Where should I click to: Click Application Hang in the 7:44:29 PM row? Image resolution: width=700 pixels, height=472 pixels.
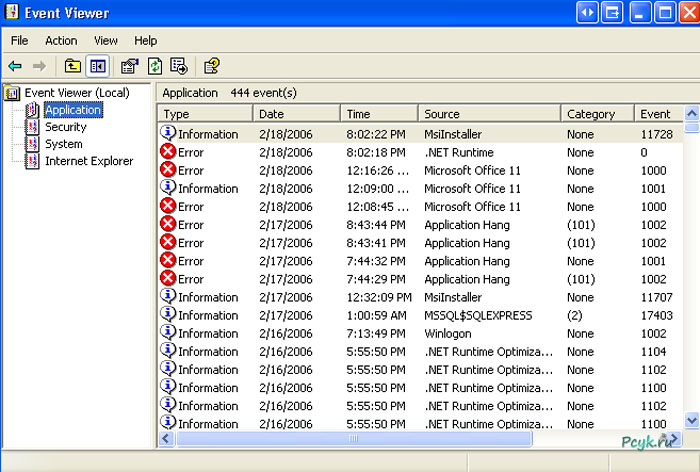(x=467, y=280)
